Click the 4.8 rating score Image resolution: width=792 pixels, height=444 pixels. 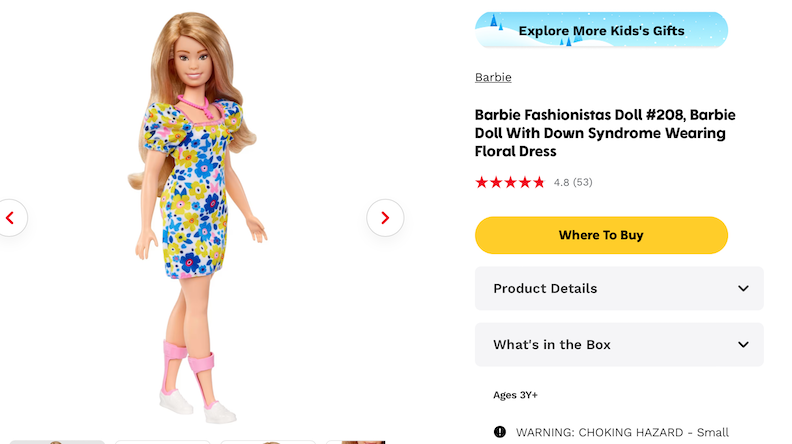point(561,182)
